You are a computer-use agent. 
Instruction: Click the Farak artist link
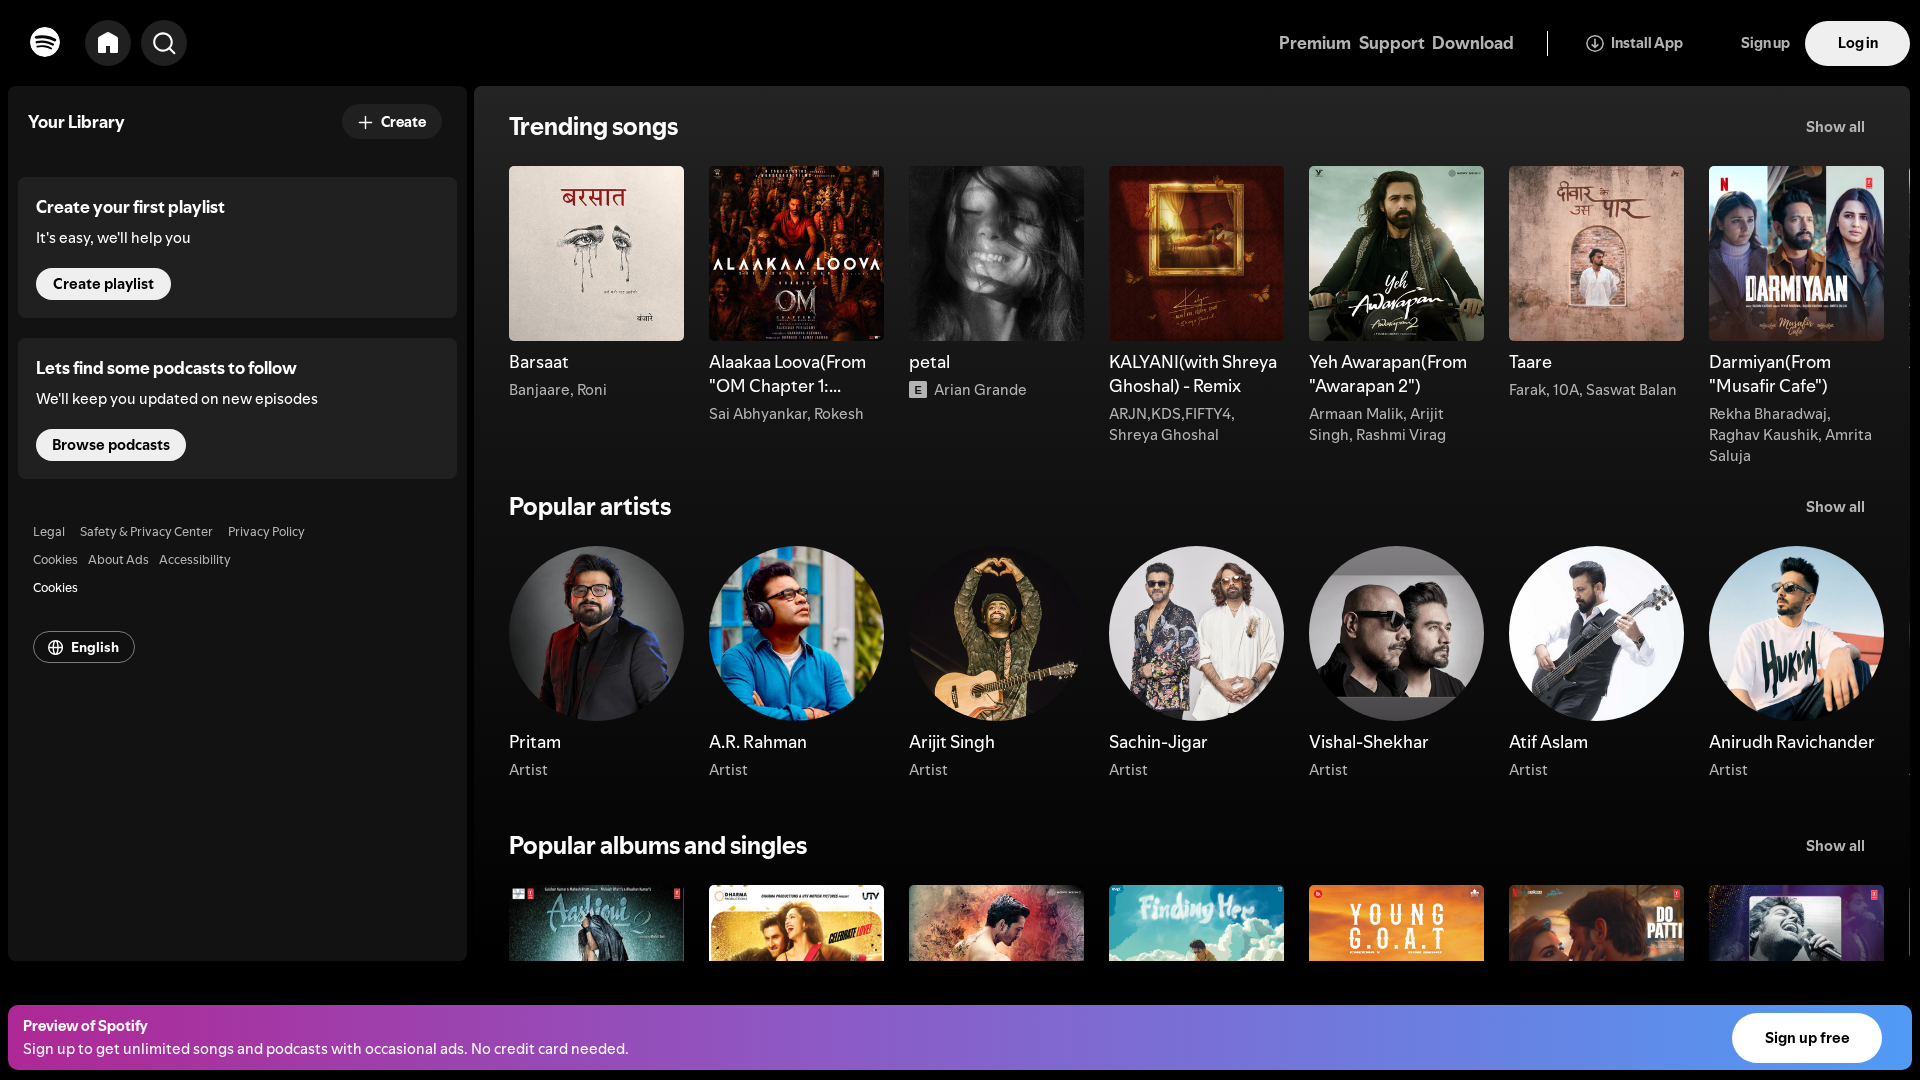click(1527, 390)
